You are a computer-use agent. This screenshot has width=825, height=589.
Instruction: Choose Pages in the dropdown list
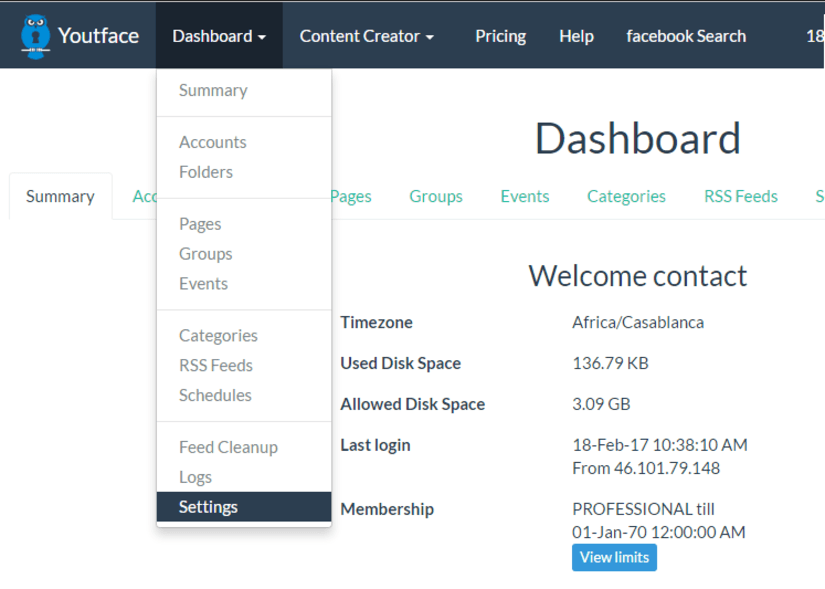coord(244,224)
